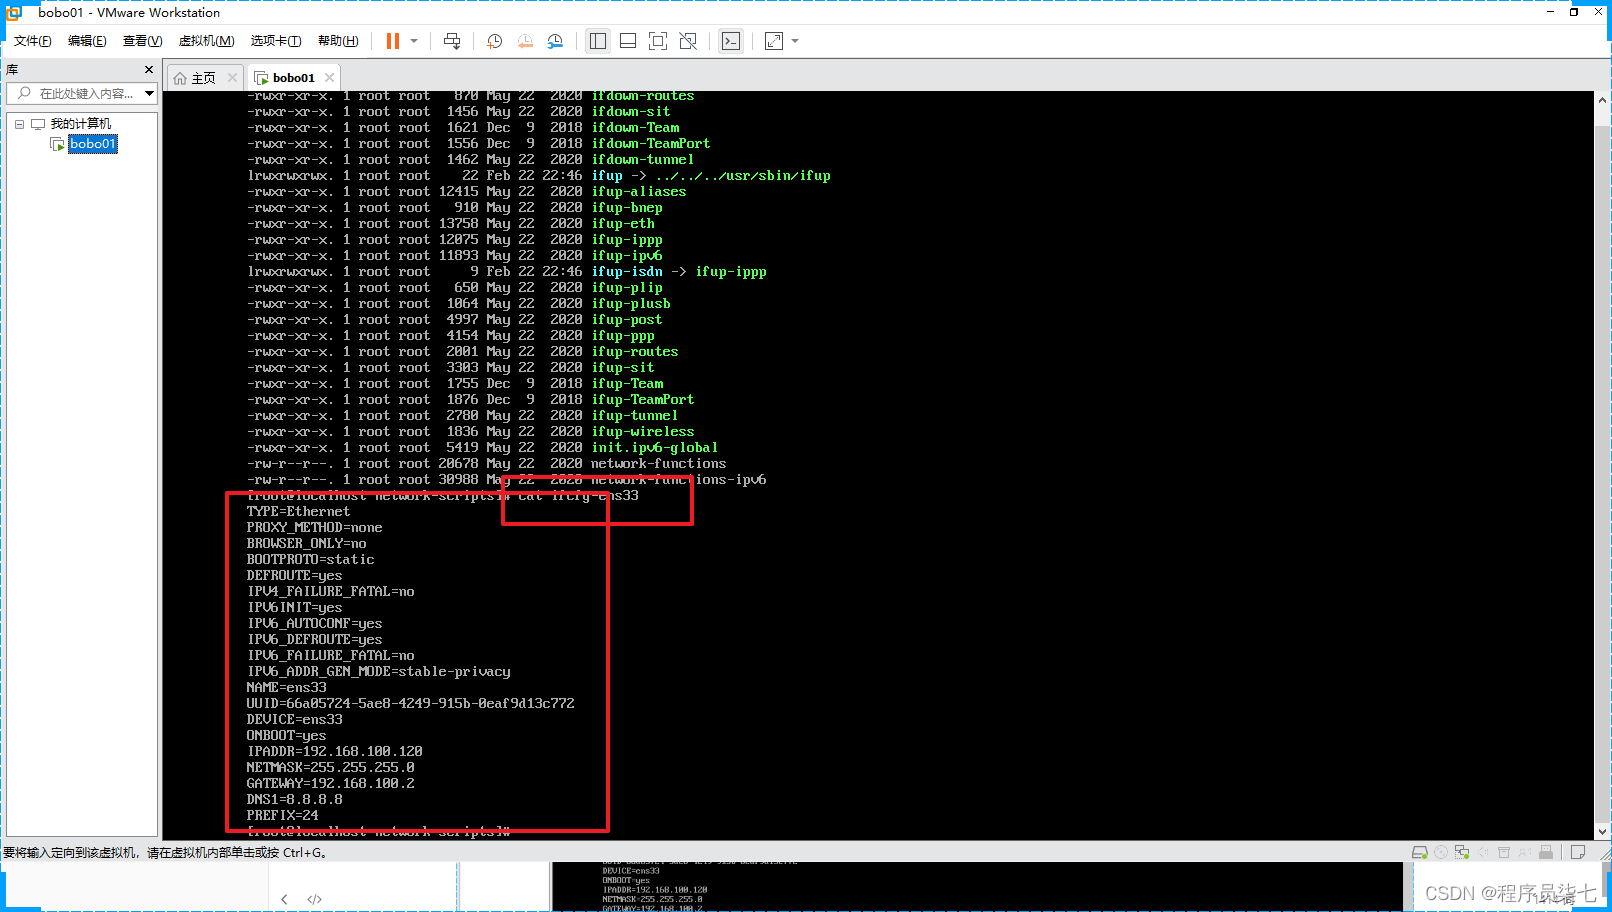Click the dimmed USB device status icon
Image resolution: width=1612 pixels, height=912 pixels.
(1525, 852)
